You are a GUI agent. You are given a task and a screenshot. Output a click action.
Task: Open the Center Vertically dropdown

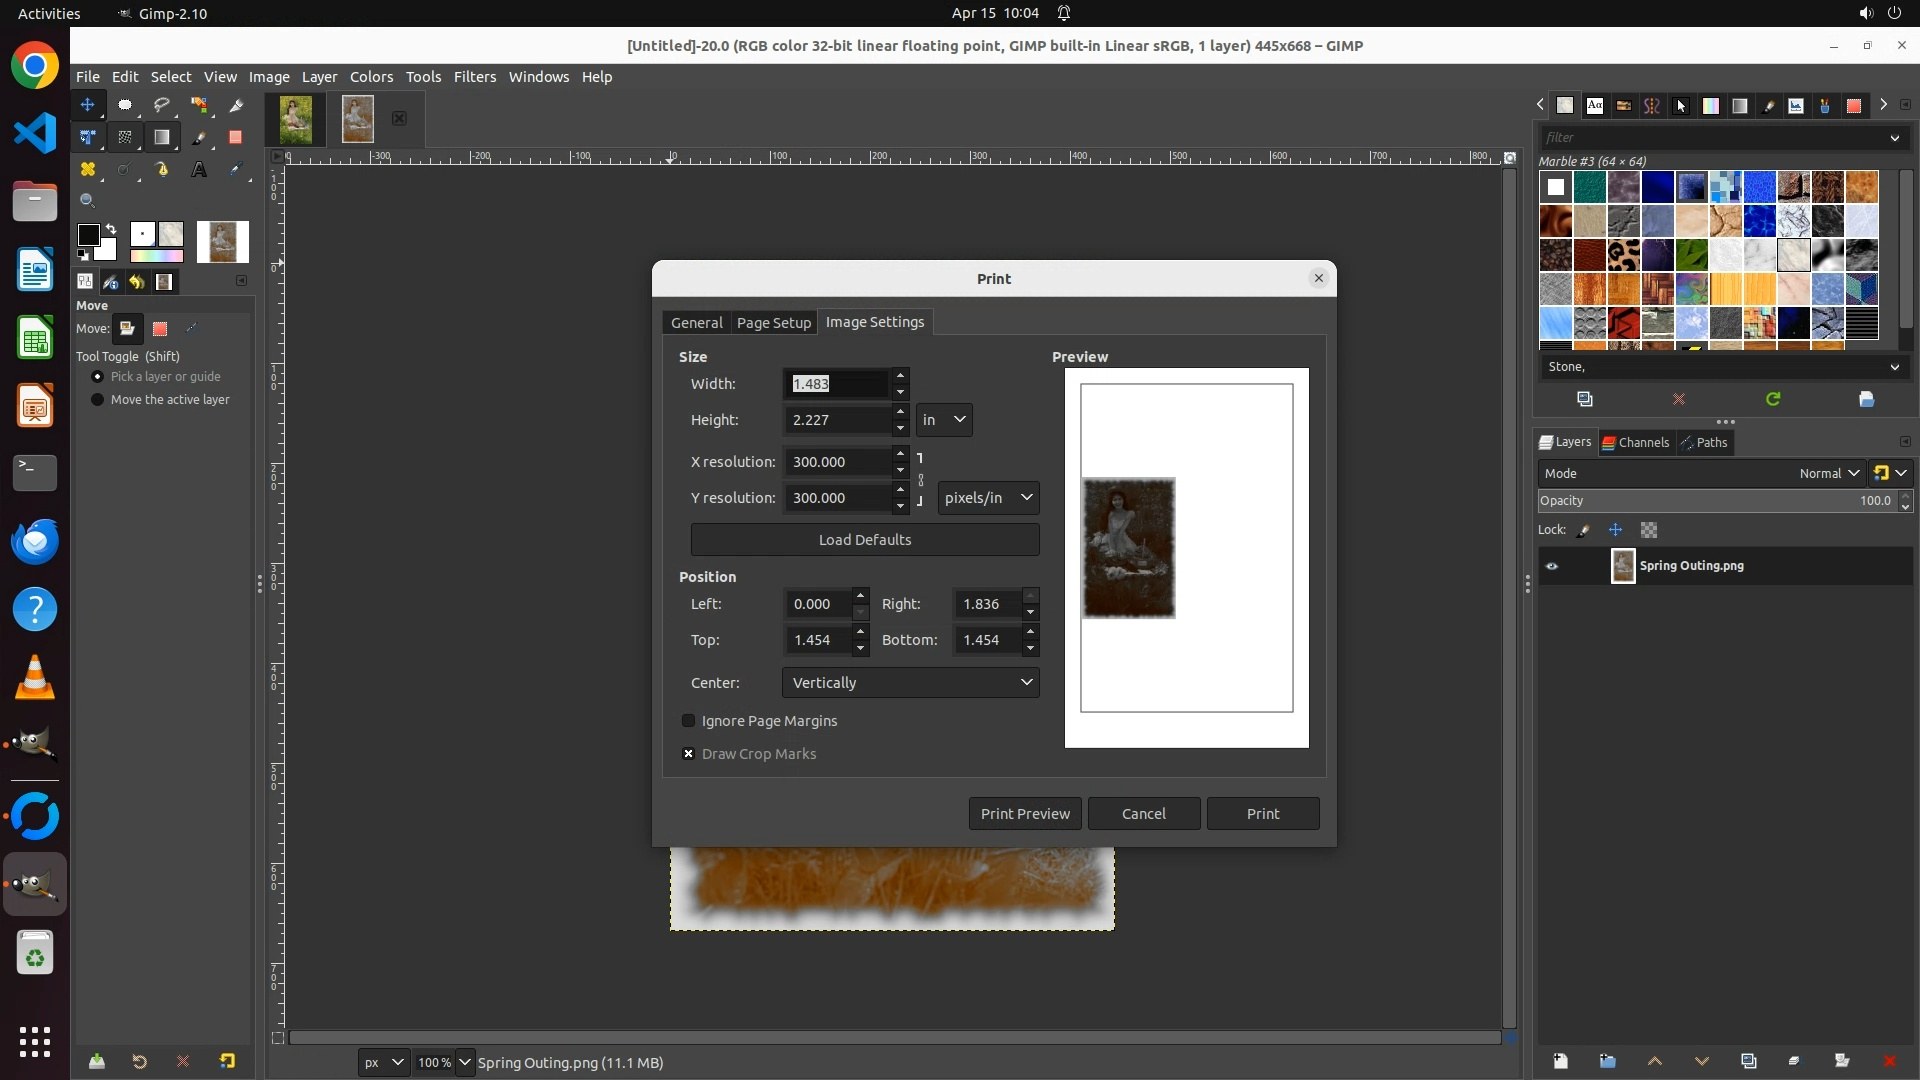tap(910, 683)
